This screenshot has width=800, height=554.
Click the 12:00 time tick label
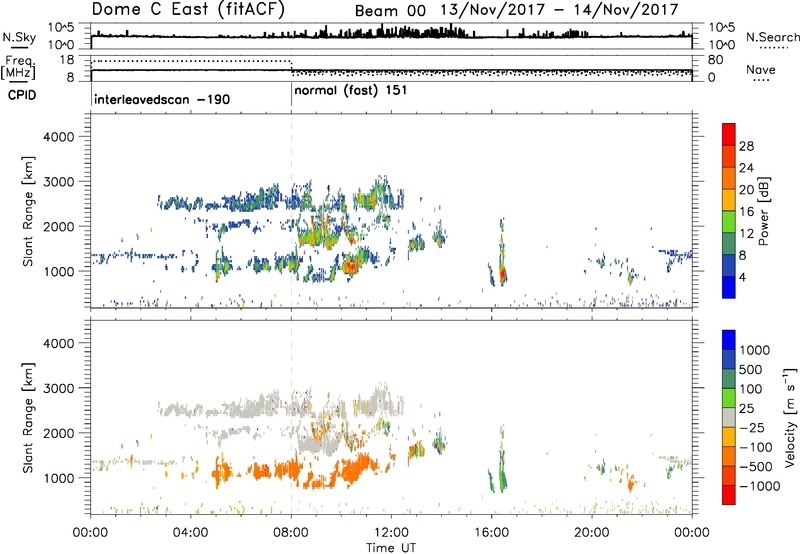pos(391,533)
